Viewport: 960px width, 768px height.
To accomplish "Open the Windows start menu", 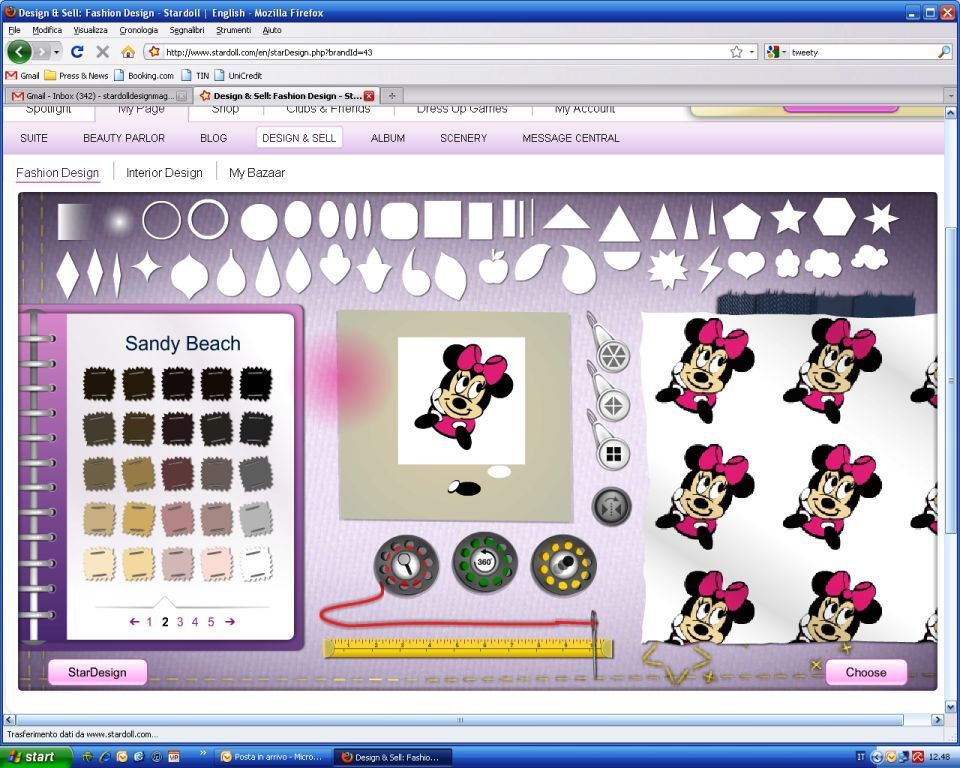I will 36,757.
